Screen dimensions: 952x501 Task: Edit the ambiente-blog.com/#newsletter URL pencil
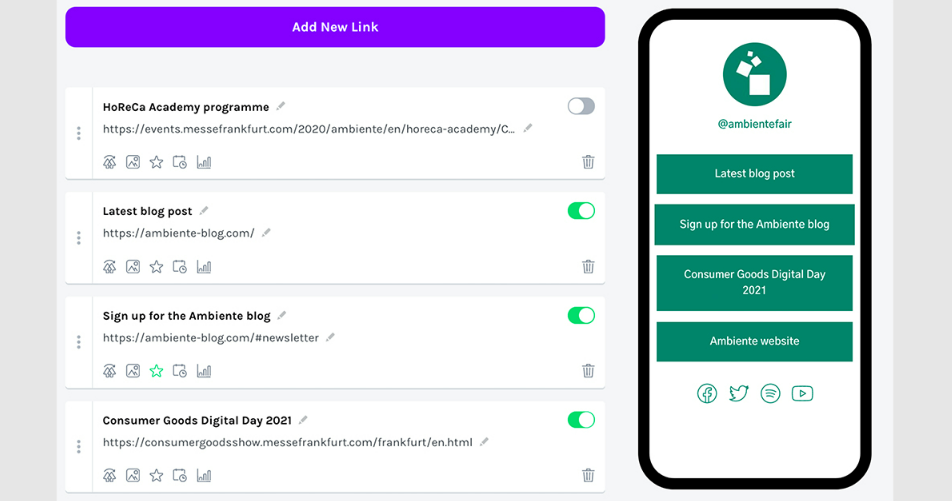click(330, 337)
